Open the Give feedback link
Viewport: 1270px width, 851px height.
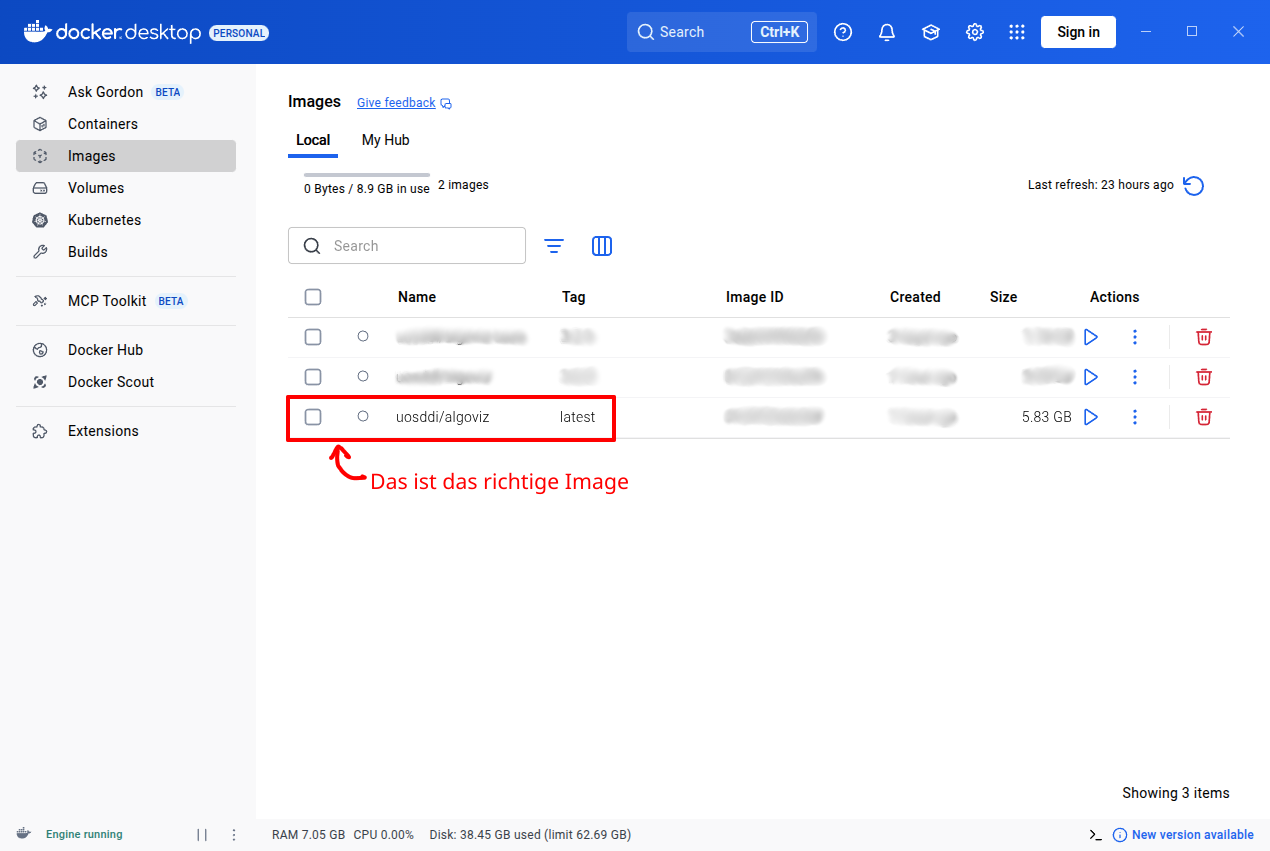396,103
